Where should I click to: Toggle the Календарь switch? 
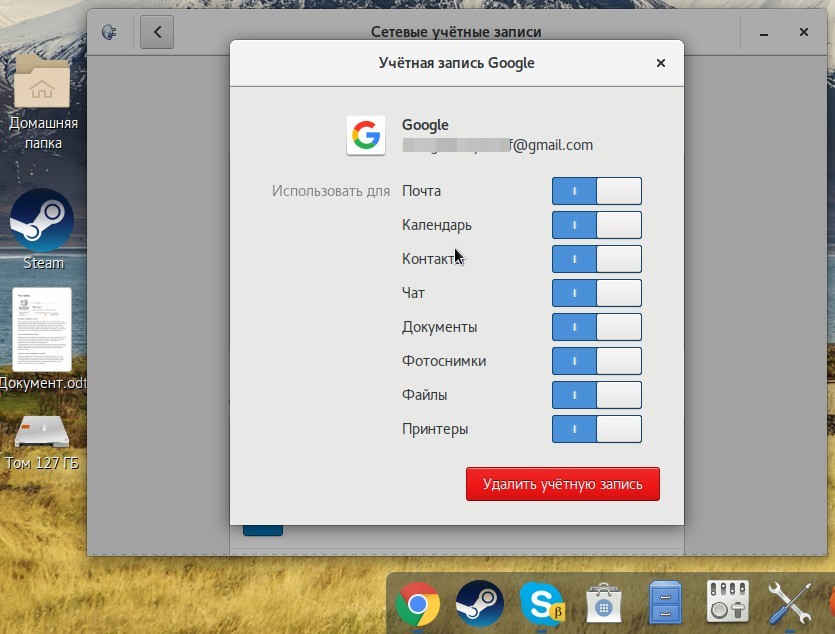pyautogui.click(x=596, y=225)
